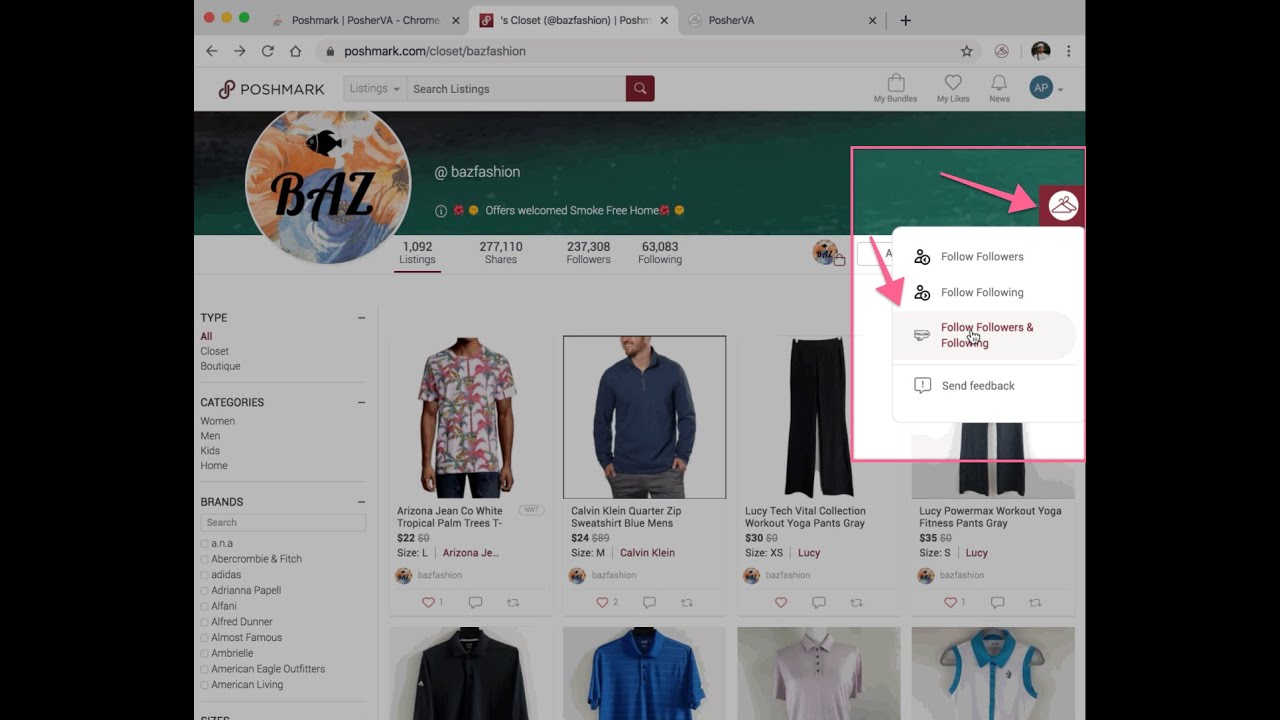Open the My Likes heart icon
1280x720 pixels.
point(953,88)
